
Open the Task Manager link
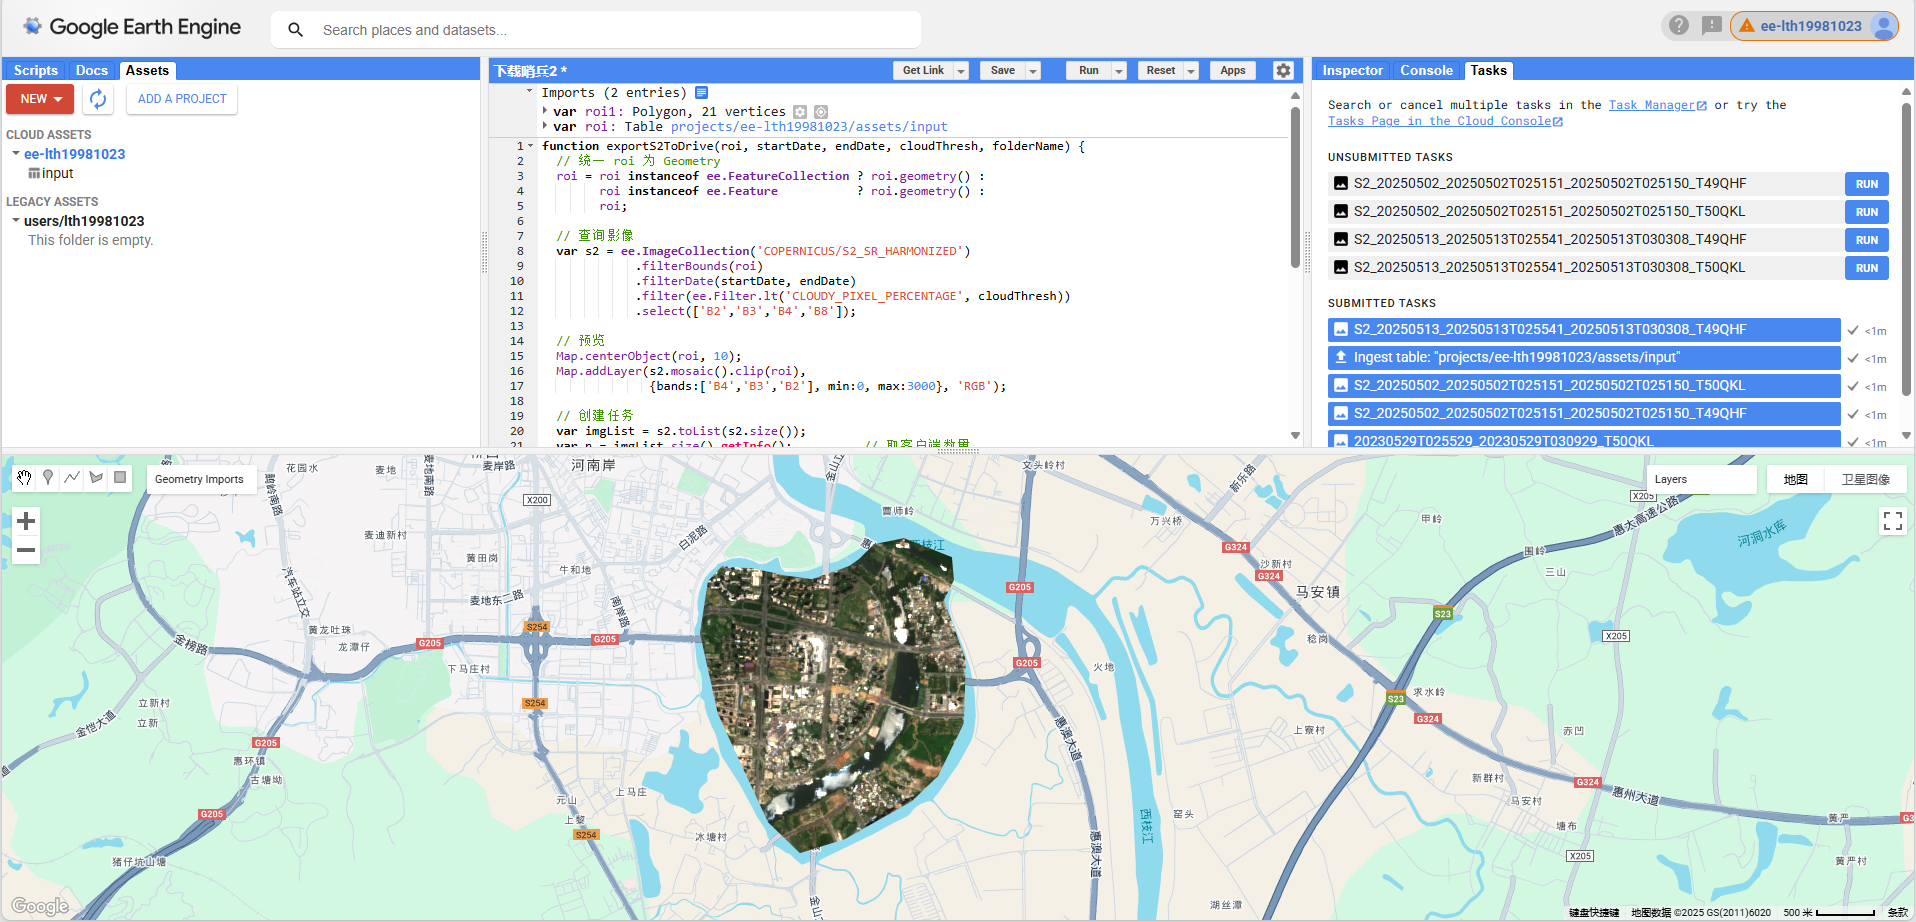[1657, 105]
